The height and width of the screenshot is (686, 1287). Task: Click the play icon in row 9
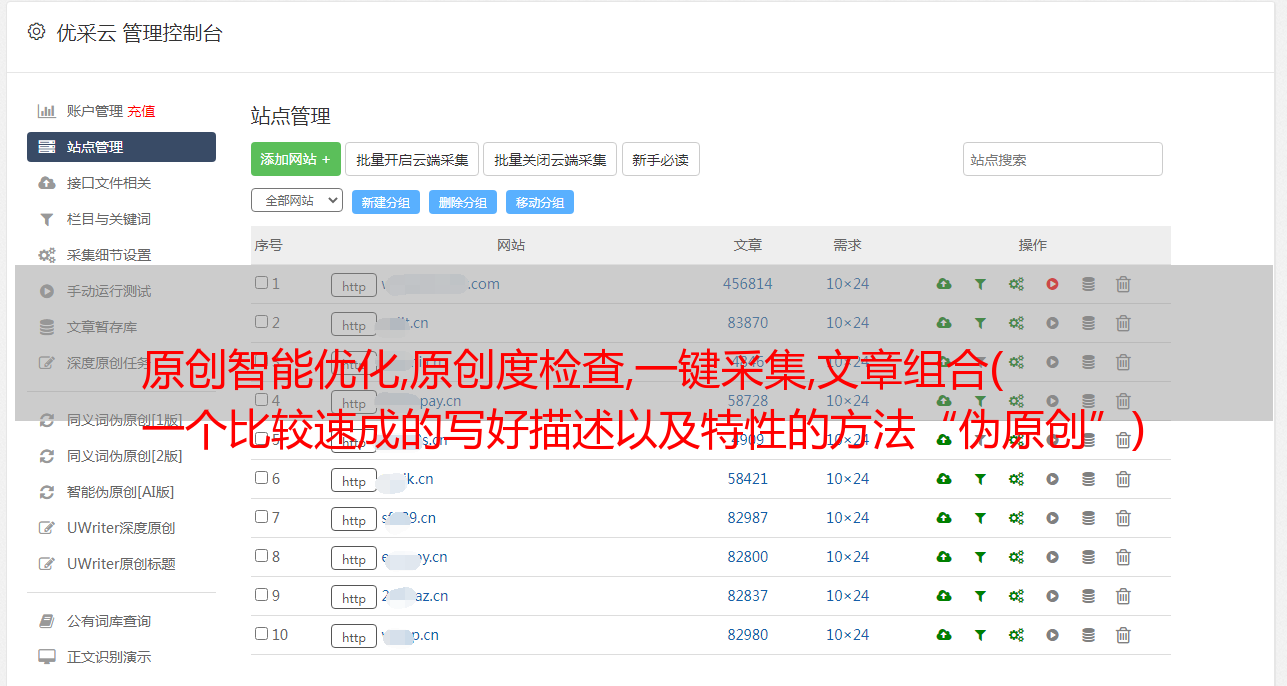point(1052,596)
